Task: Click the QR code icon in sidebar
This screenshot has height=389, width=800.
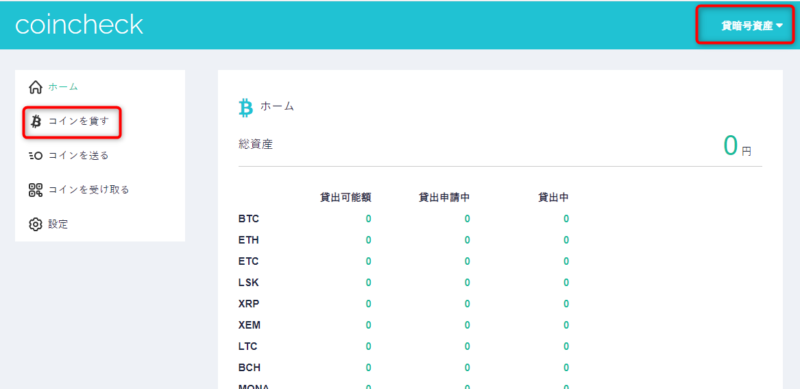Action: point(35,190)
